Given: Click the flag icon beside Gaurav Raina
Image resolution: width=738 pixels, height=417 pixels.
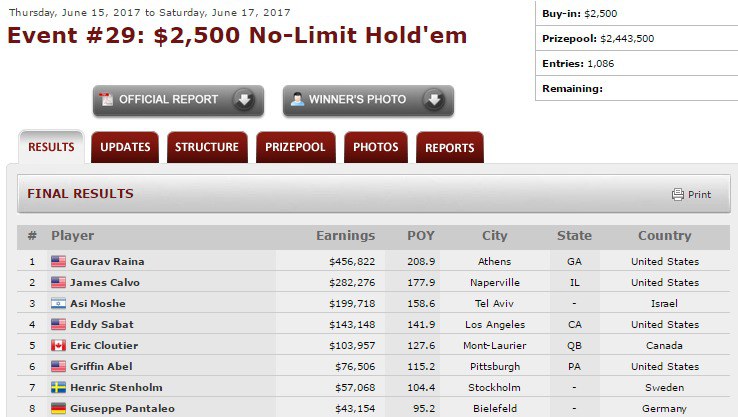Looking at the screenshot, I should pos(58,262).
